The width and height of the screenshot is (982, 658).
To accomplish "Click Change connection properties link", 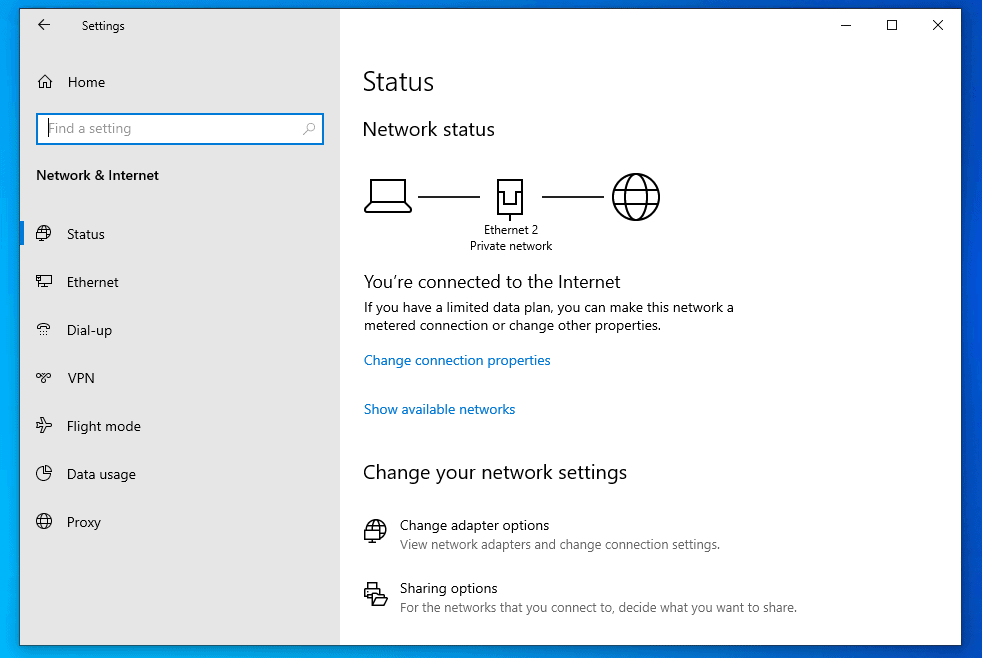I will click(x=457, y=361).
